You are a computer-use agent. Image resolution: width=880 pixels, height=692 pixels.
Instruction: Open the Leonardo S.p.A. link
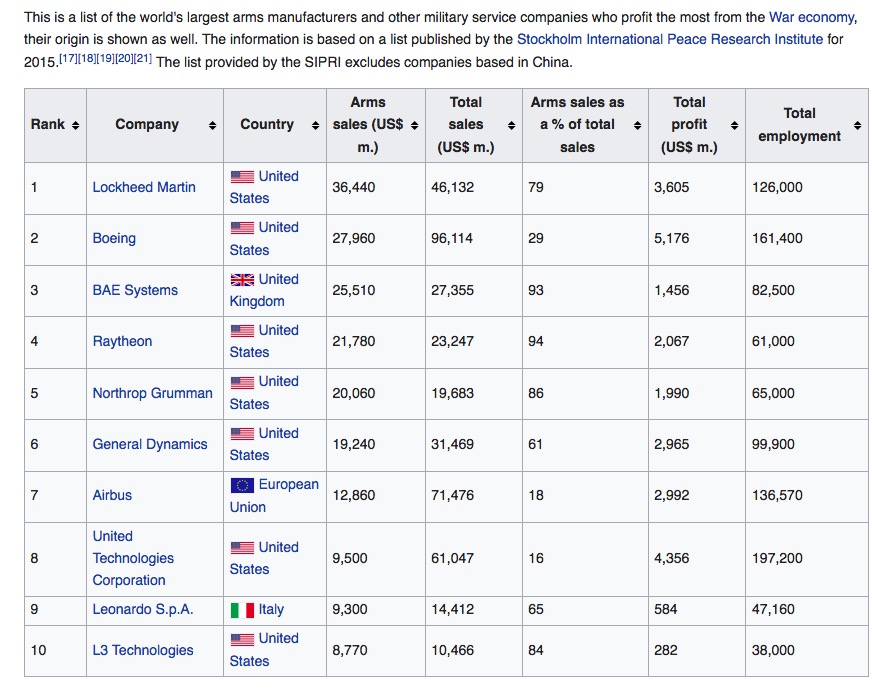(143, 609)
